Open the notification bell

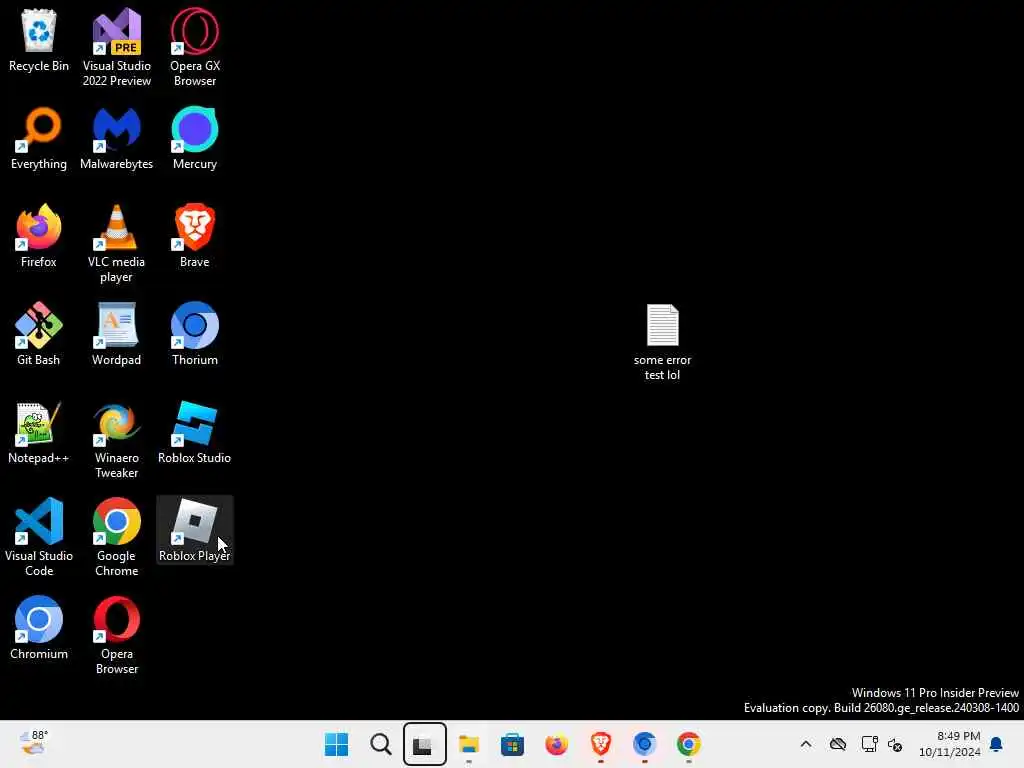point(997,744)
